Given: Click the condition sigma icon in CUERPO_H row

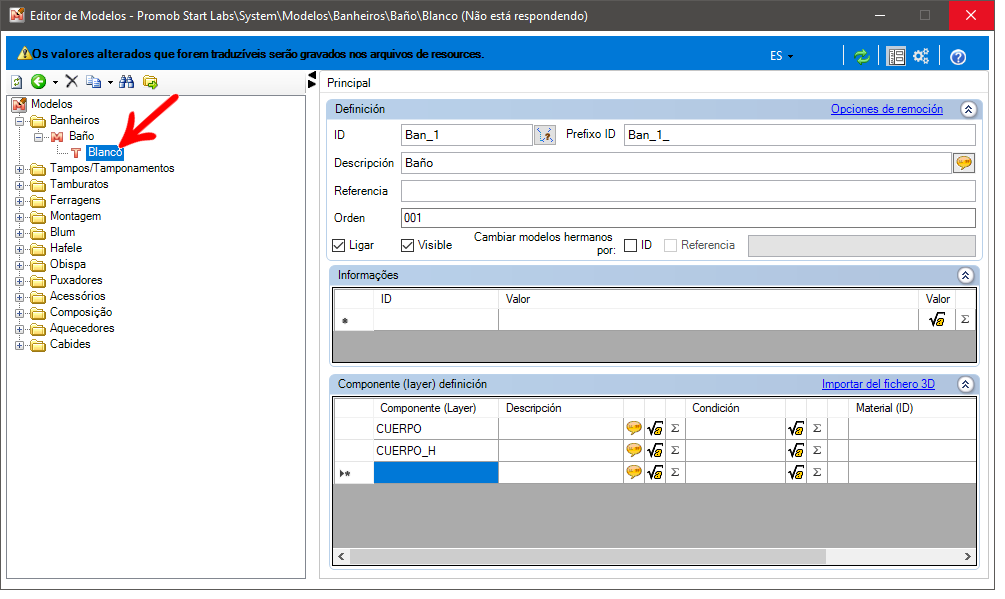Looking at the screenshot, I should (817, 450).
